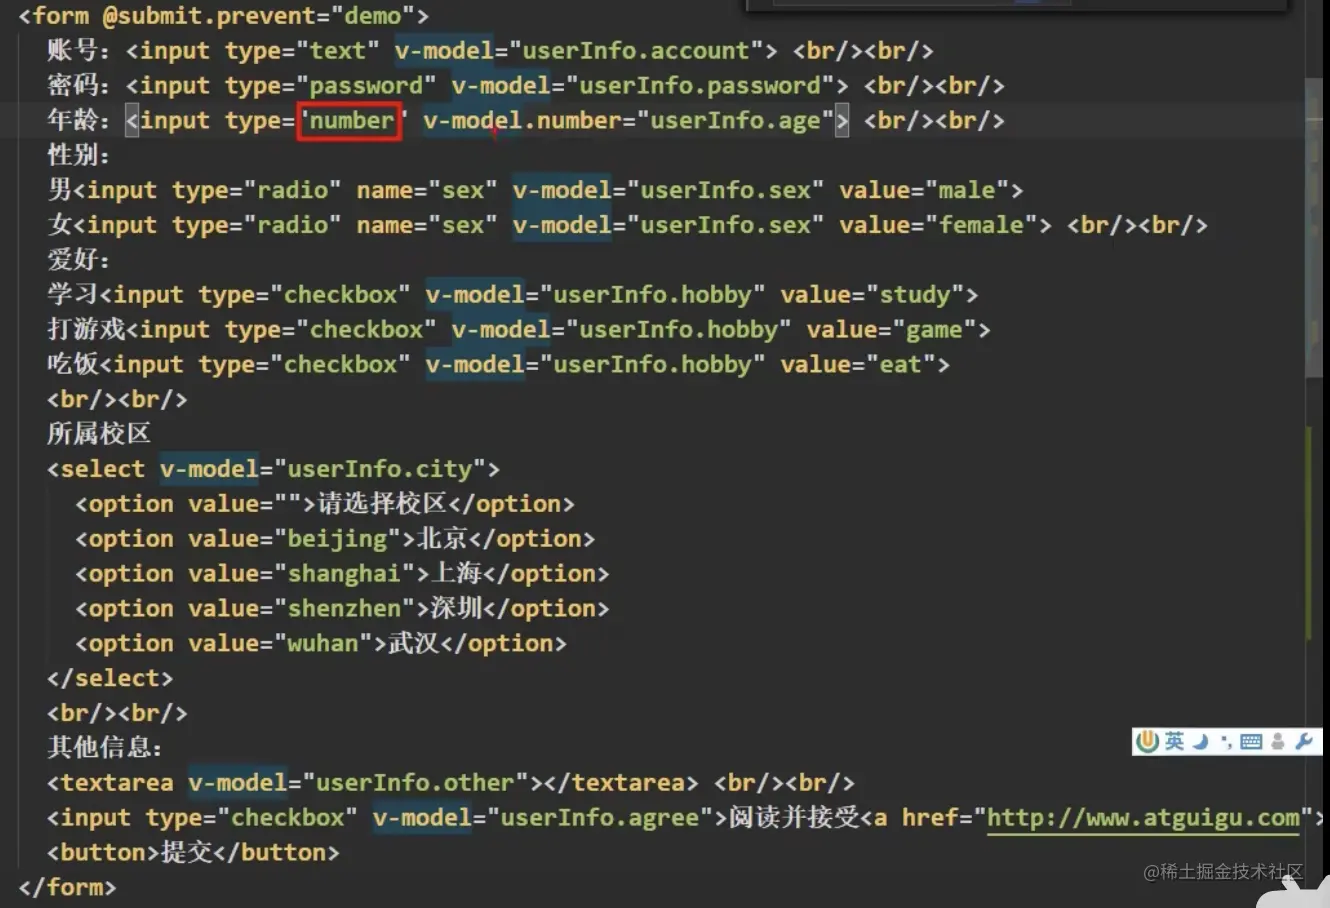Click v-model.number on the age line
1330x908 pixels.
point(522,121)
